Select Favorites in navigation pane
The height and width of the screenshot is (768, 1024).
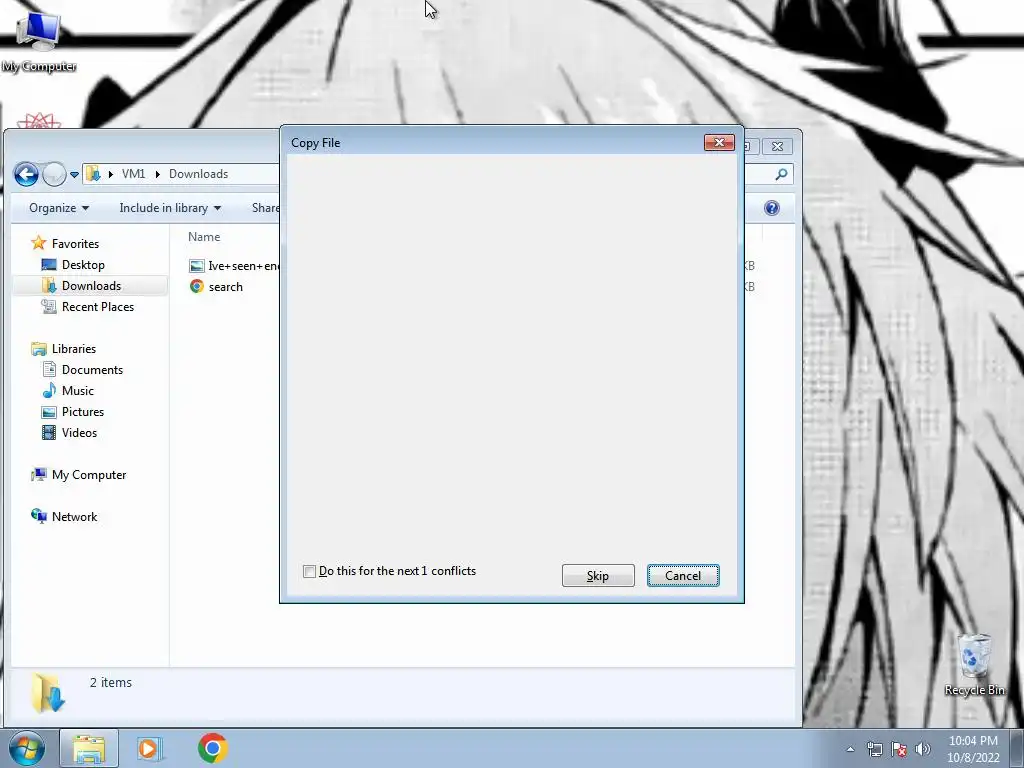tap(75, 244)
